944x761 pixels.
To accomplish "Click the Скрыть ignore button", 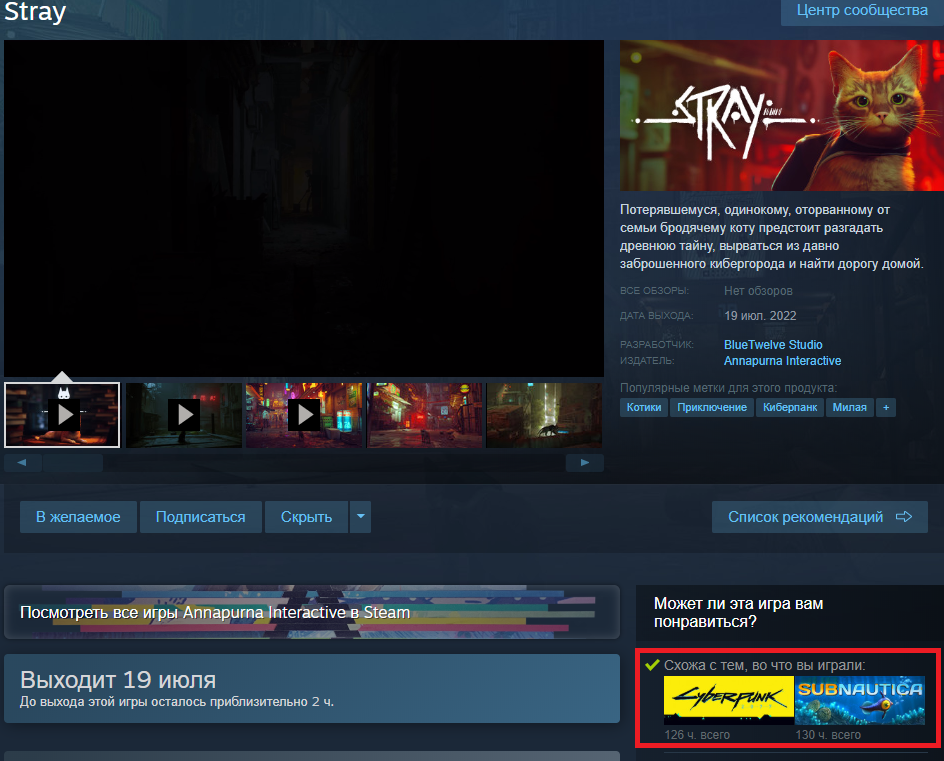I will pos(306,517).
